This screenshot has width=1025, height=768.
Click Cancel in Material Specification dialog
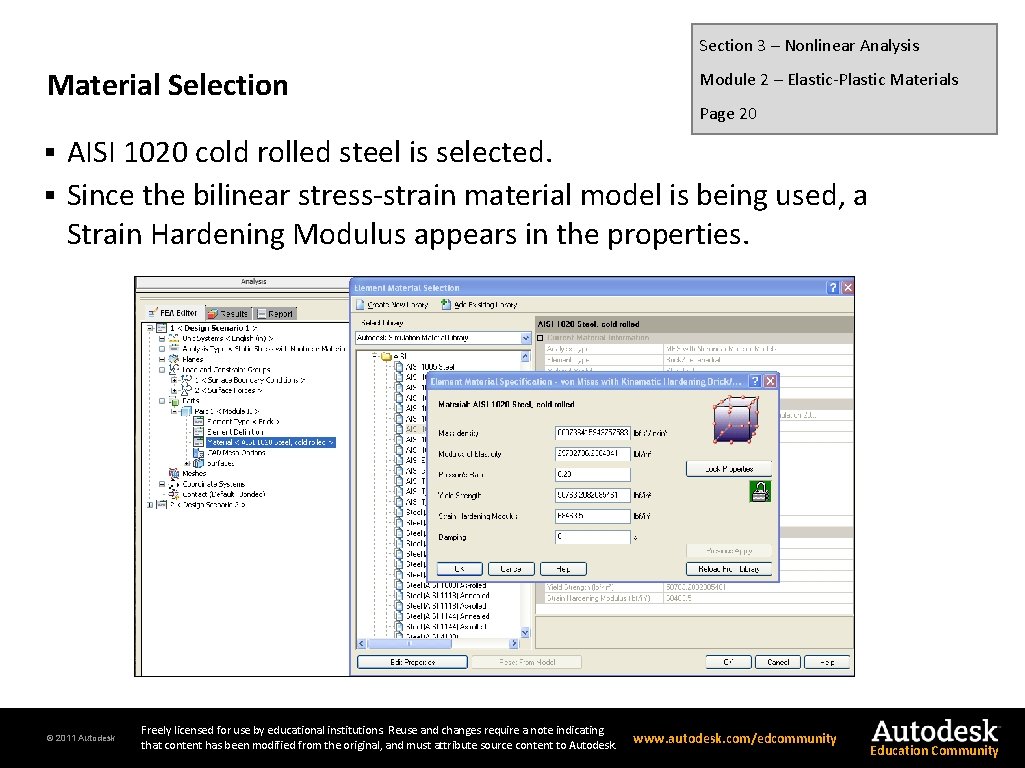pos(511,569)
